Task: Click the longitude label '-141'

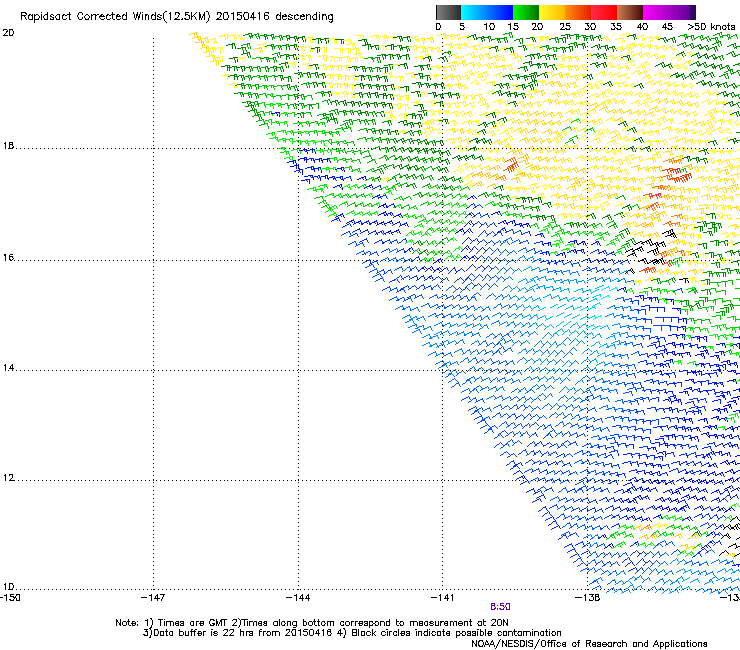Action: coord(443,598)
